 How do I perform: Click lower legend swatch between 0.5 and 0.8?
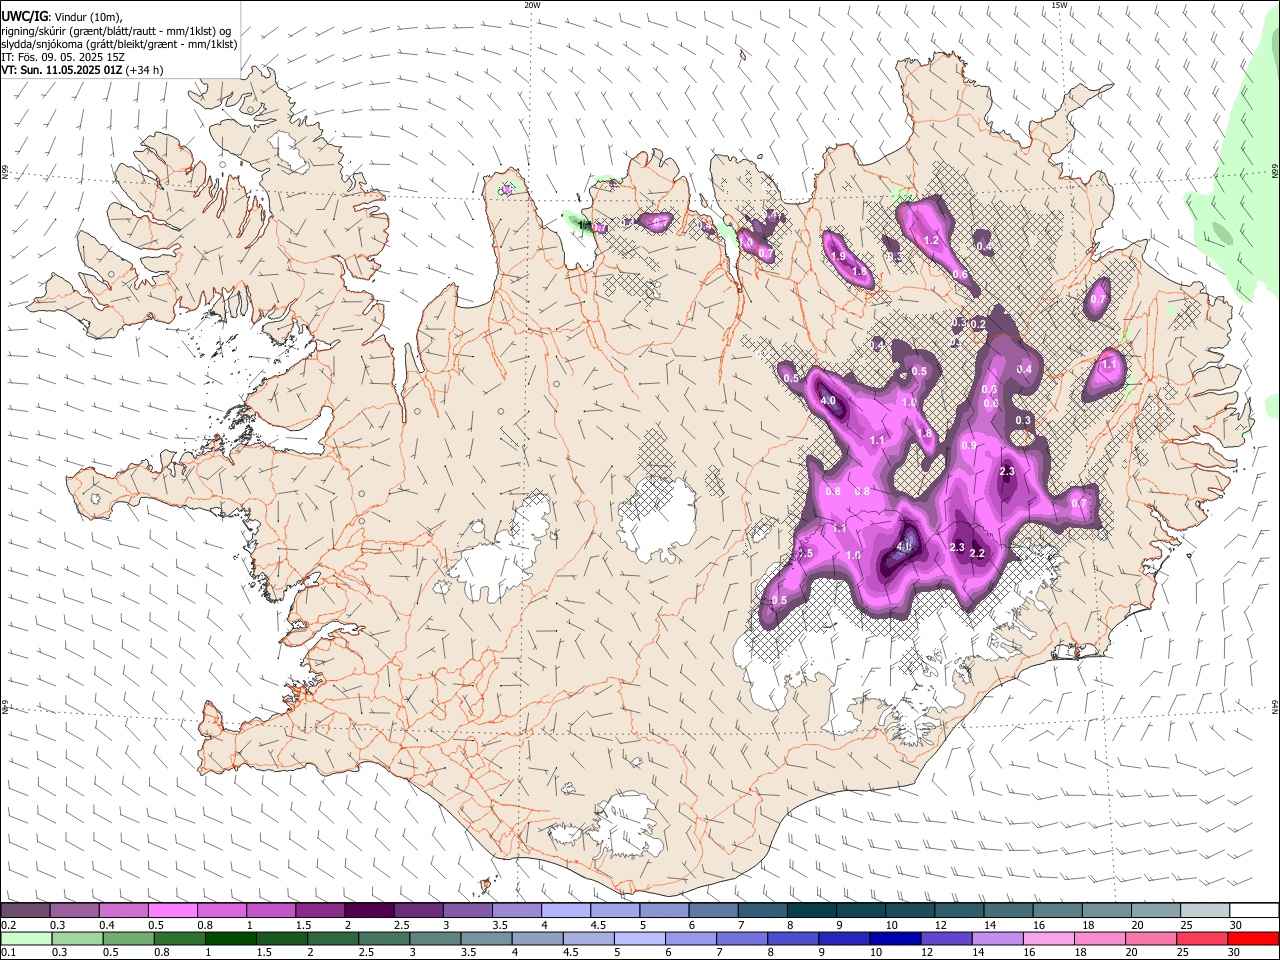(128, 938)
